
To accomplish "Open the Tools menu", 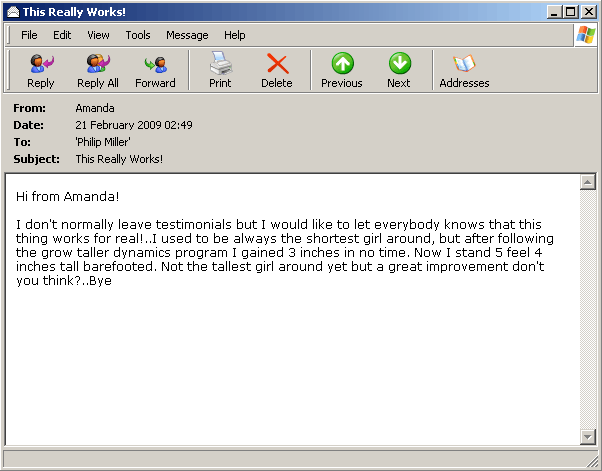I will pos(138,35).
